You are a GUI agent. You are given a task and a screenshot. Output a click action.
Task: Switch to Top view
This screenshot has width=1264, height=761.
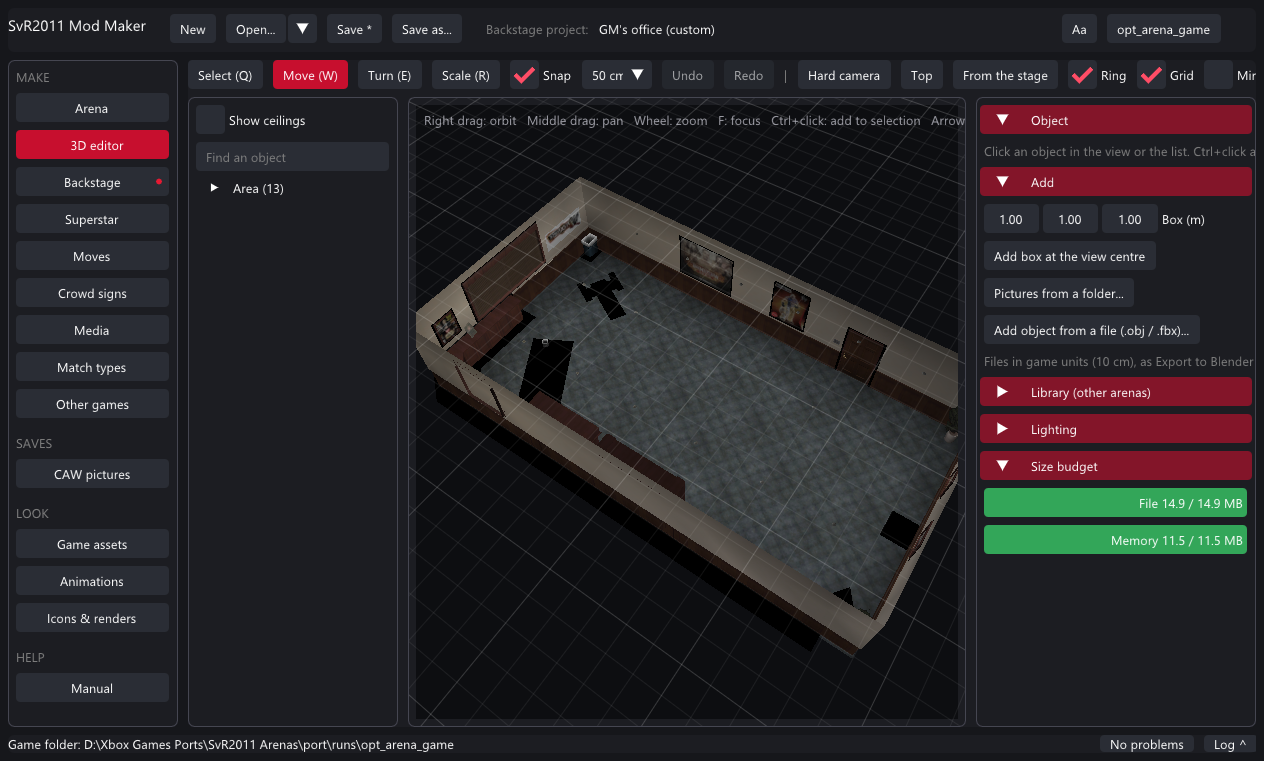tap(922, 75)
